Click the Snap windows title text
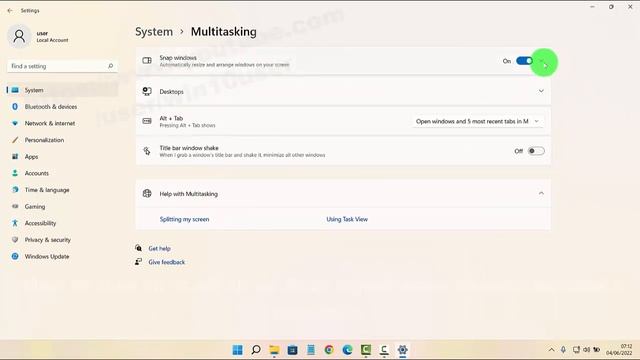This screenshot has height=360, width=640. (178, 58)
